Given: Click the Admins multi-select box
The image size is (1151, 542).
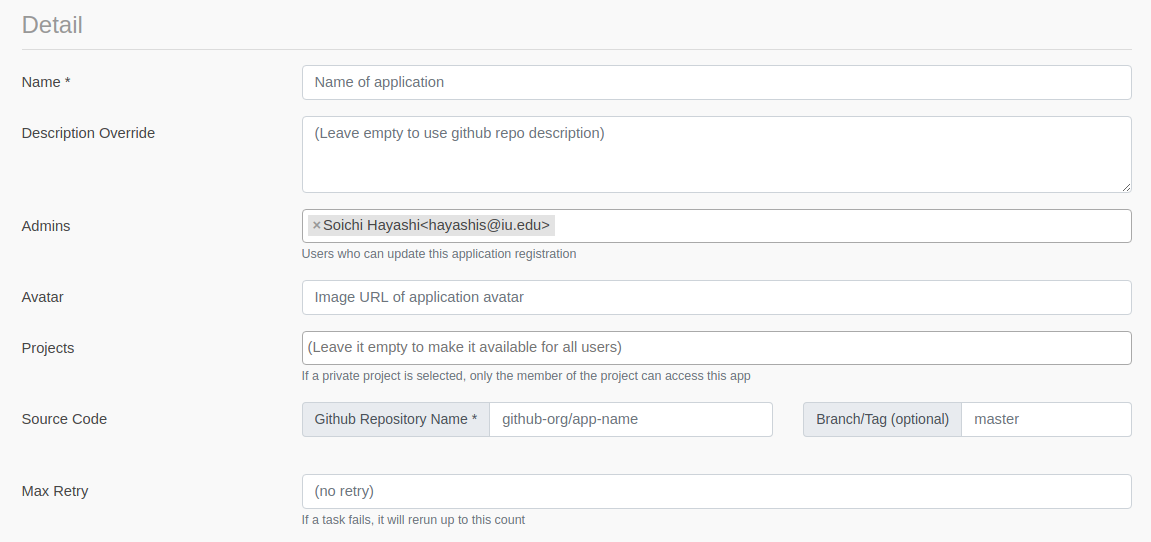Looking at the screenshot, I should (716, 226).
